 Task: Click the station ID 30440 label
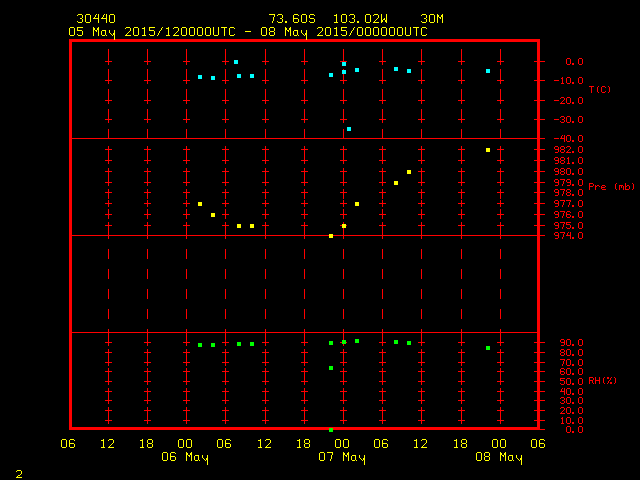click(94, 19)
